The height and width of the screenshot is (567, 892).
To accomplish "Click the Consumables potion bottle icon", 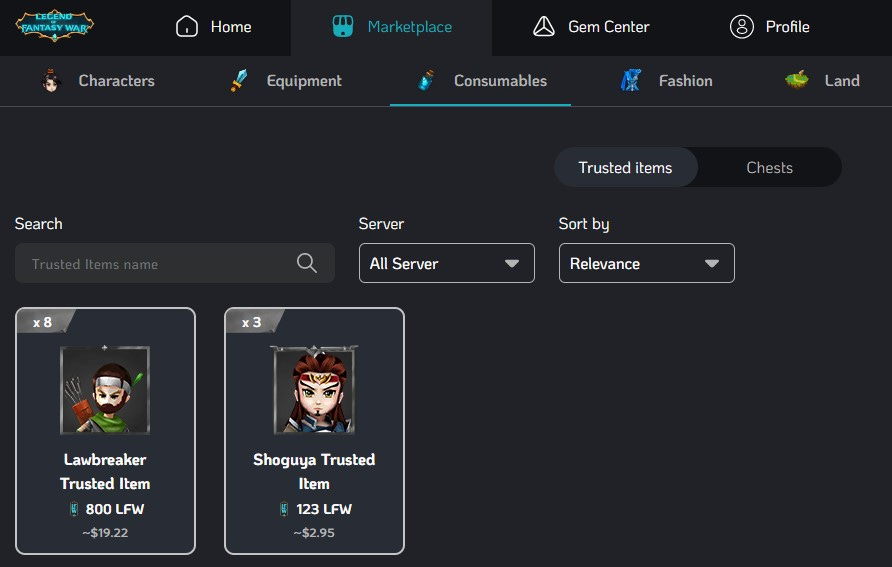I will coord(426,80).
